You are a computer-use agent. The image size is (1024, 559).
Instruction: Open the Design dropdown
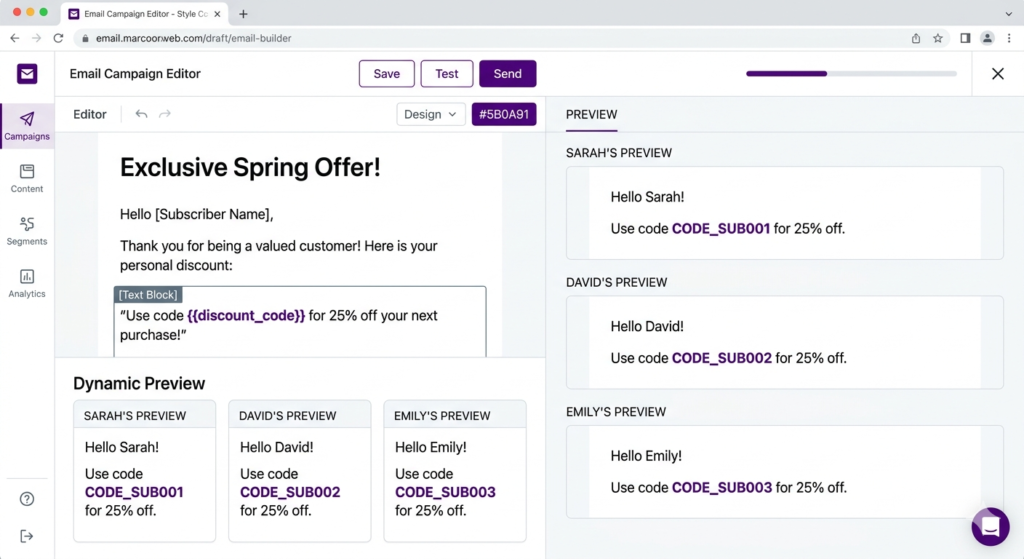[x=430, y=114]
